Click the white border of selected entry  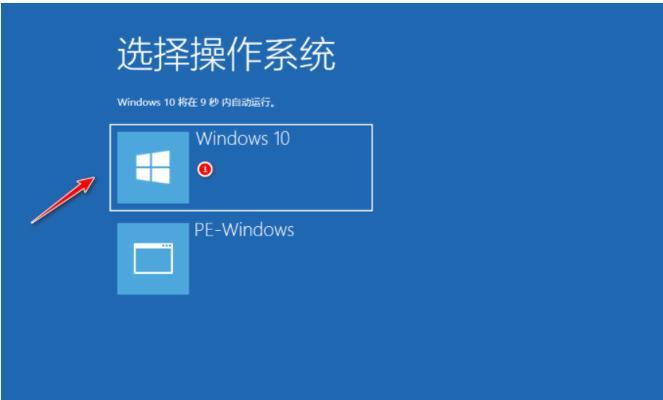coord(241,125)
